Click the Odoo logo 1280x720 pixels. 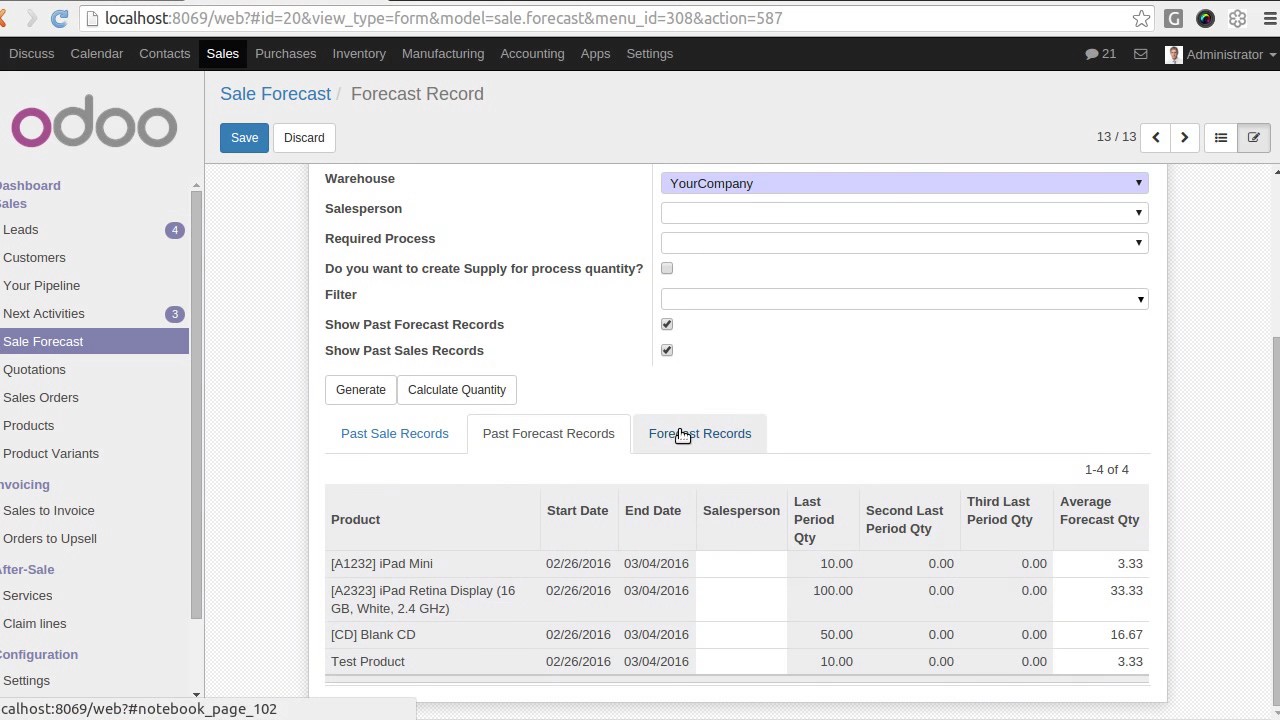[94, 121]
